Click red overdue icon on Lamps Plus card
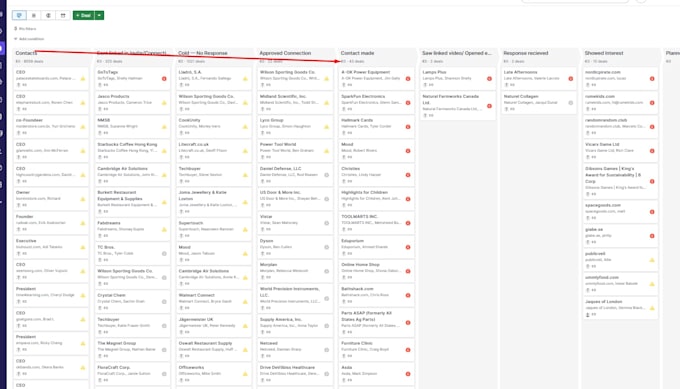The image size is (680, 389). point(489,78)
